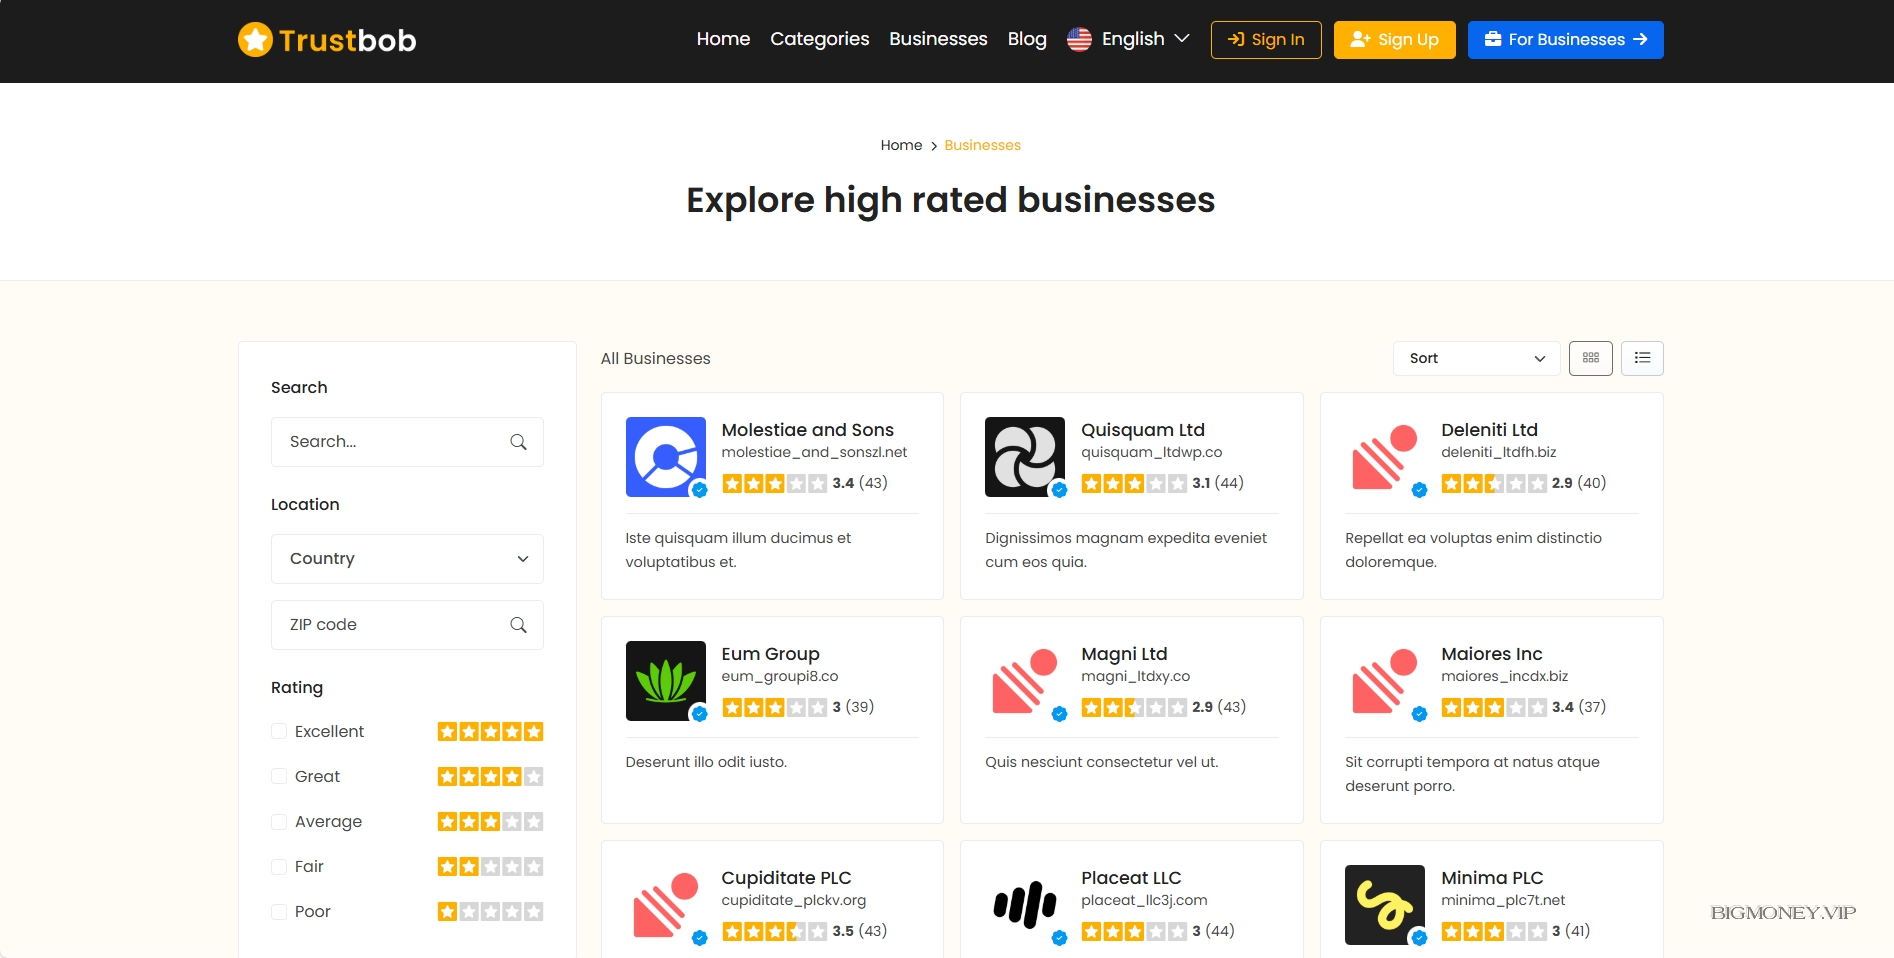This screenshot has height=958, width=1894.
Task: Click verified badge on Quisquam Ltd
Action: click(1060, 490)
